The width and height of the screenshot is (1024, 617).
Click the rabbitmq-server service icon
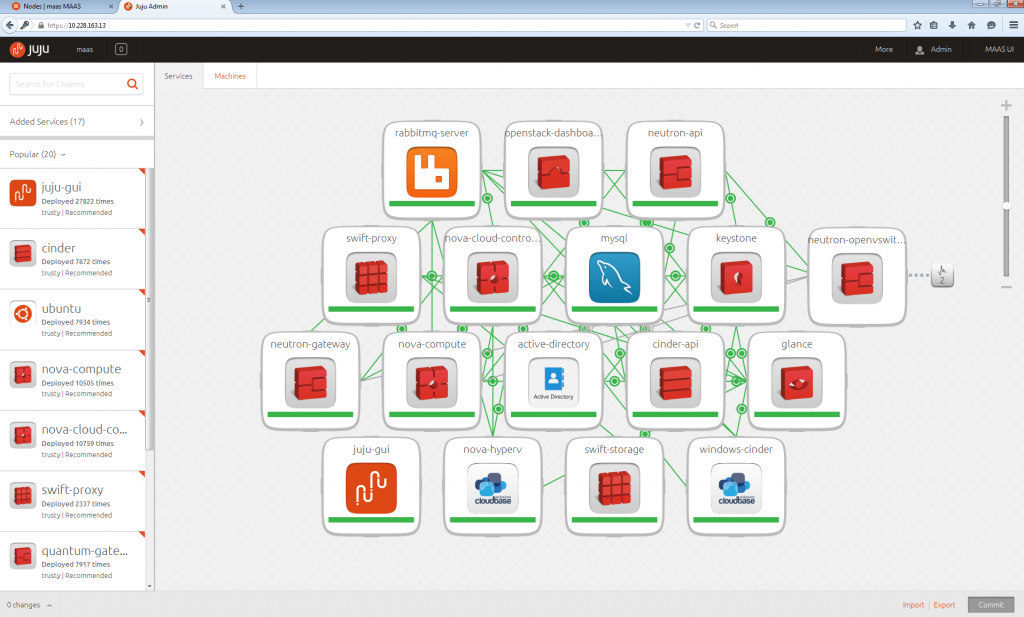point(431,172)
